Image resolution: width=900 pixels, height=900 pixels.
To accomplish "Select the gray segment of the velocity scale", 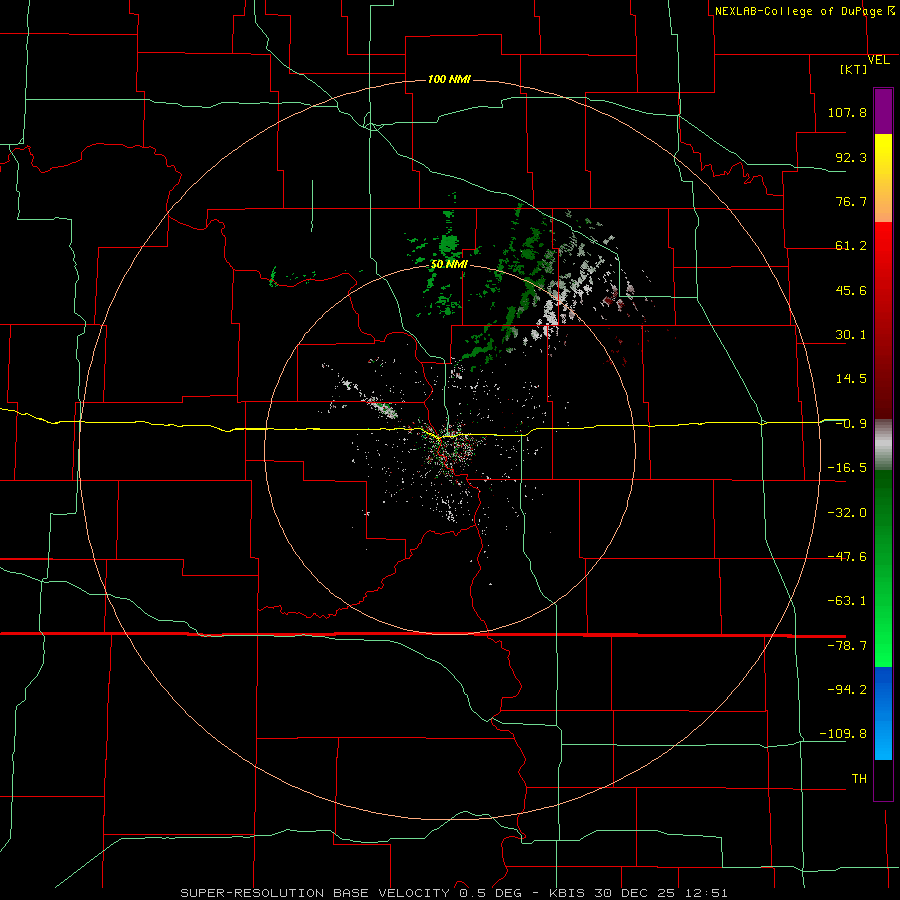I will point(883,445).
